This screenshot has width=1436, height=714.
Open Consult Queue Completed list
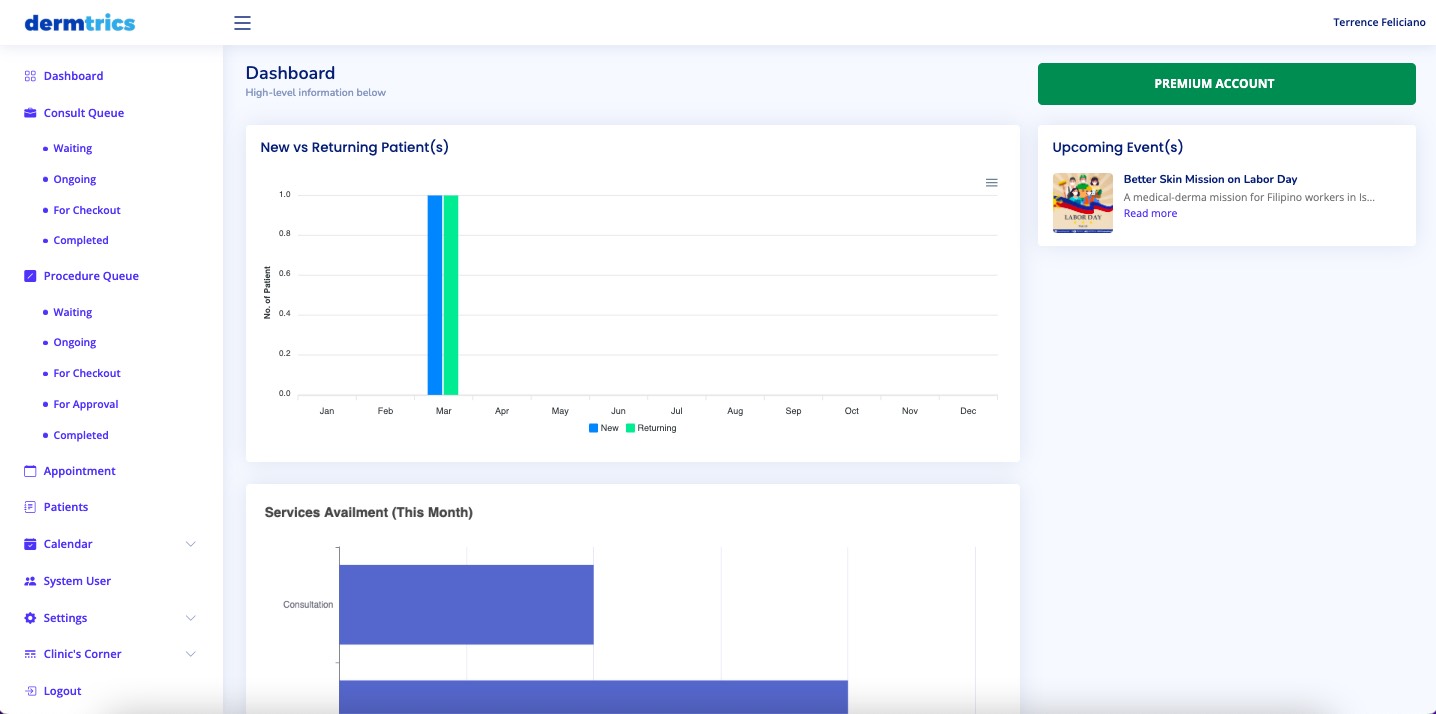[80, 240]
